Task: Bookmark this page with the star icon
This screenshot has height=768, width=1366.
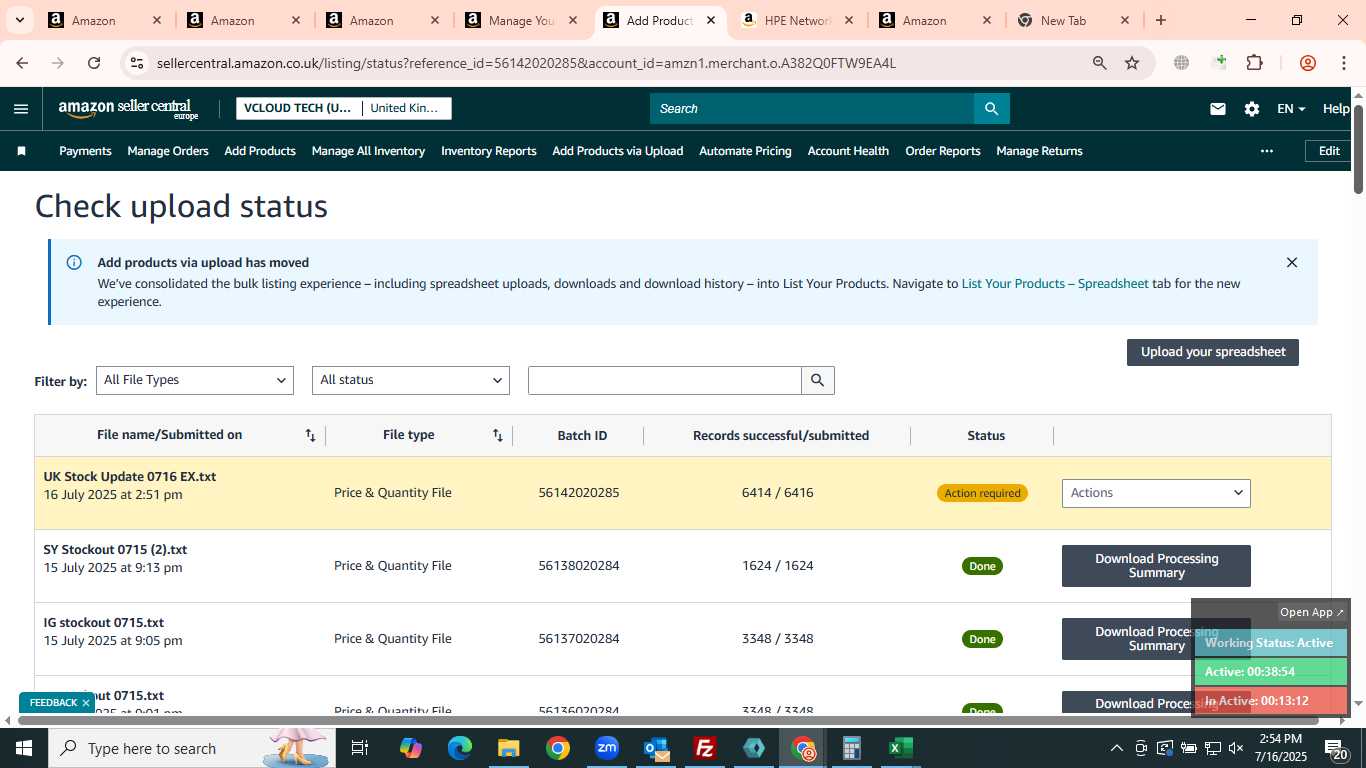Action: 1132,63
